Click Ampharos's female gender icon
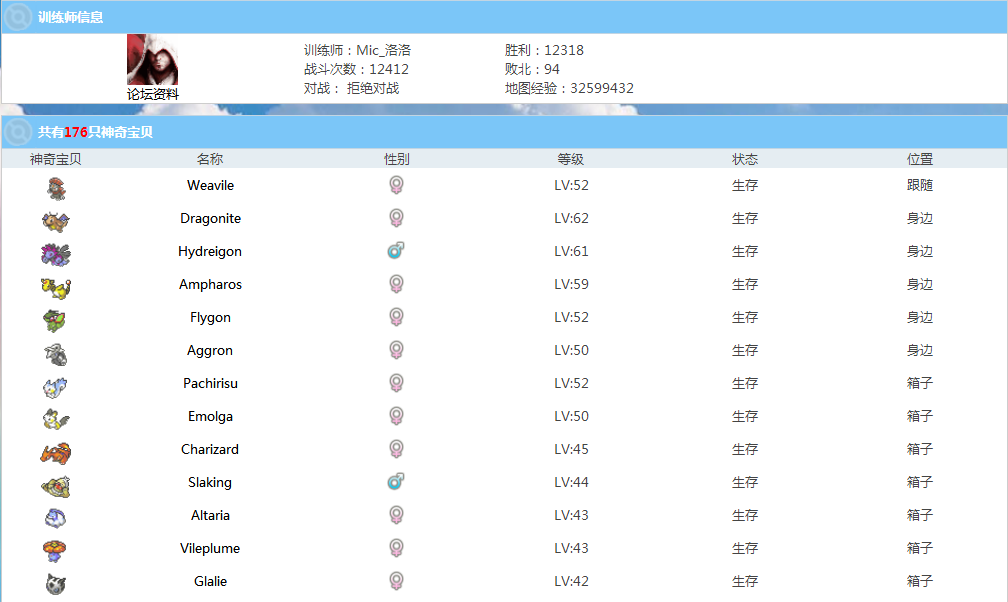The image size is (1008, 602). click(397, 284)
